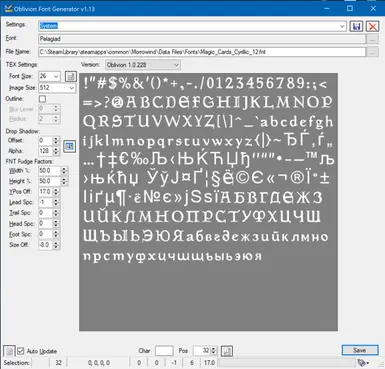Click the Selection label in the status bar
Image resolution: width=385 pixels, height=369 pixels.
16,363
